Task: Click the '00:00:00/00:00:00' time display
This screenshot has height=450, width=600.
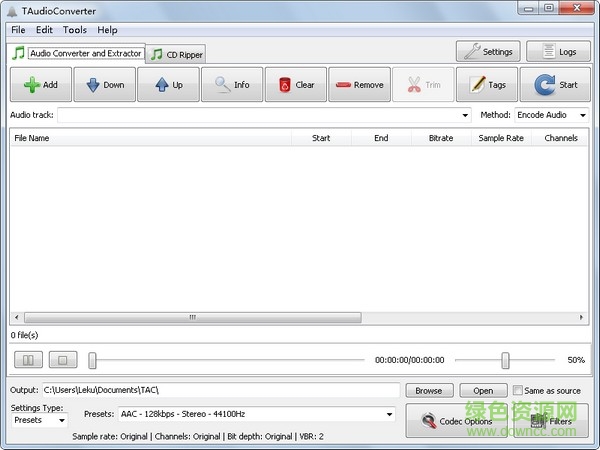Action: click(409, 360)
